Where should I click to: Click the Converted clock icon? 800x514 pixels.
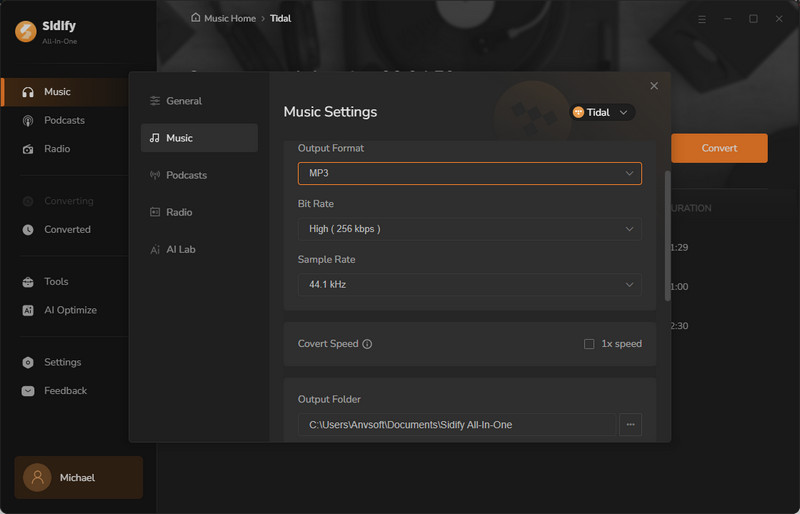28,230
